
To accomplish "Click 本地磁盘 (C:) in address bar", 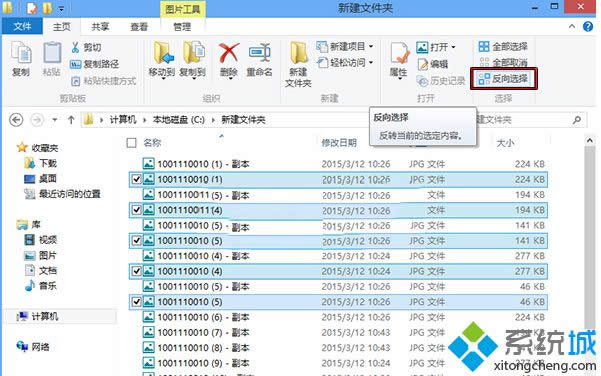I will click(179, 120).
